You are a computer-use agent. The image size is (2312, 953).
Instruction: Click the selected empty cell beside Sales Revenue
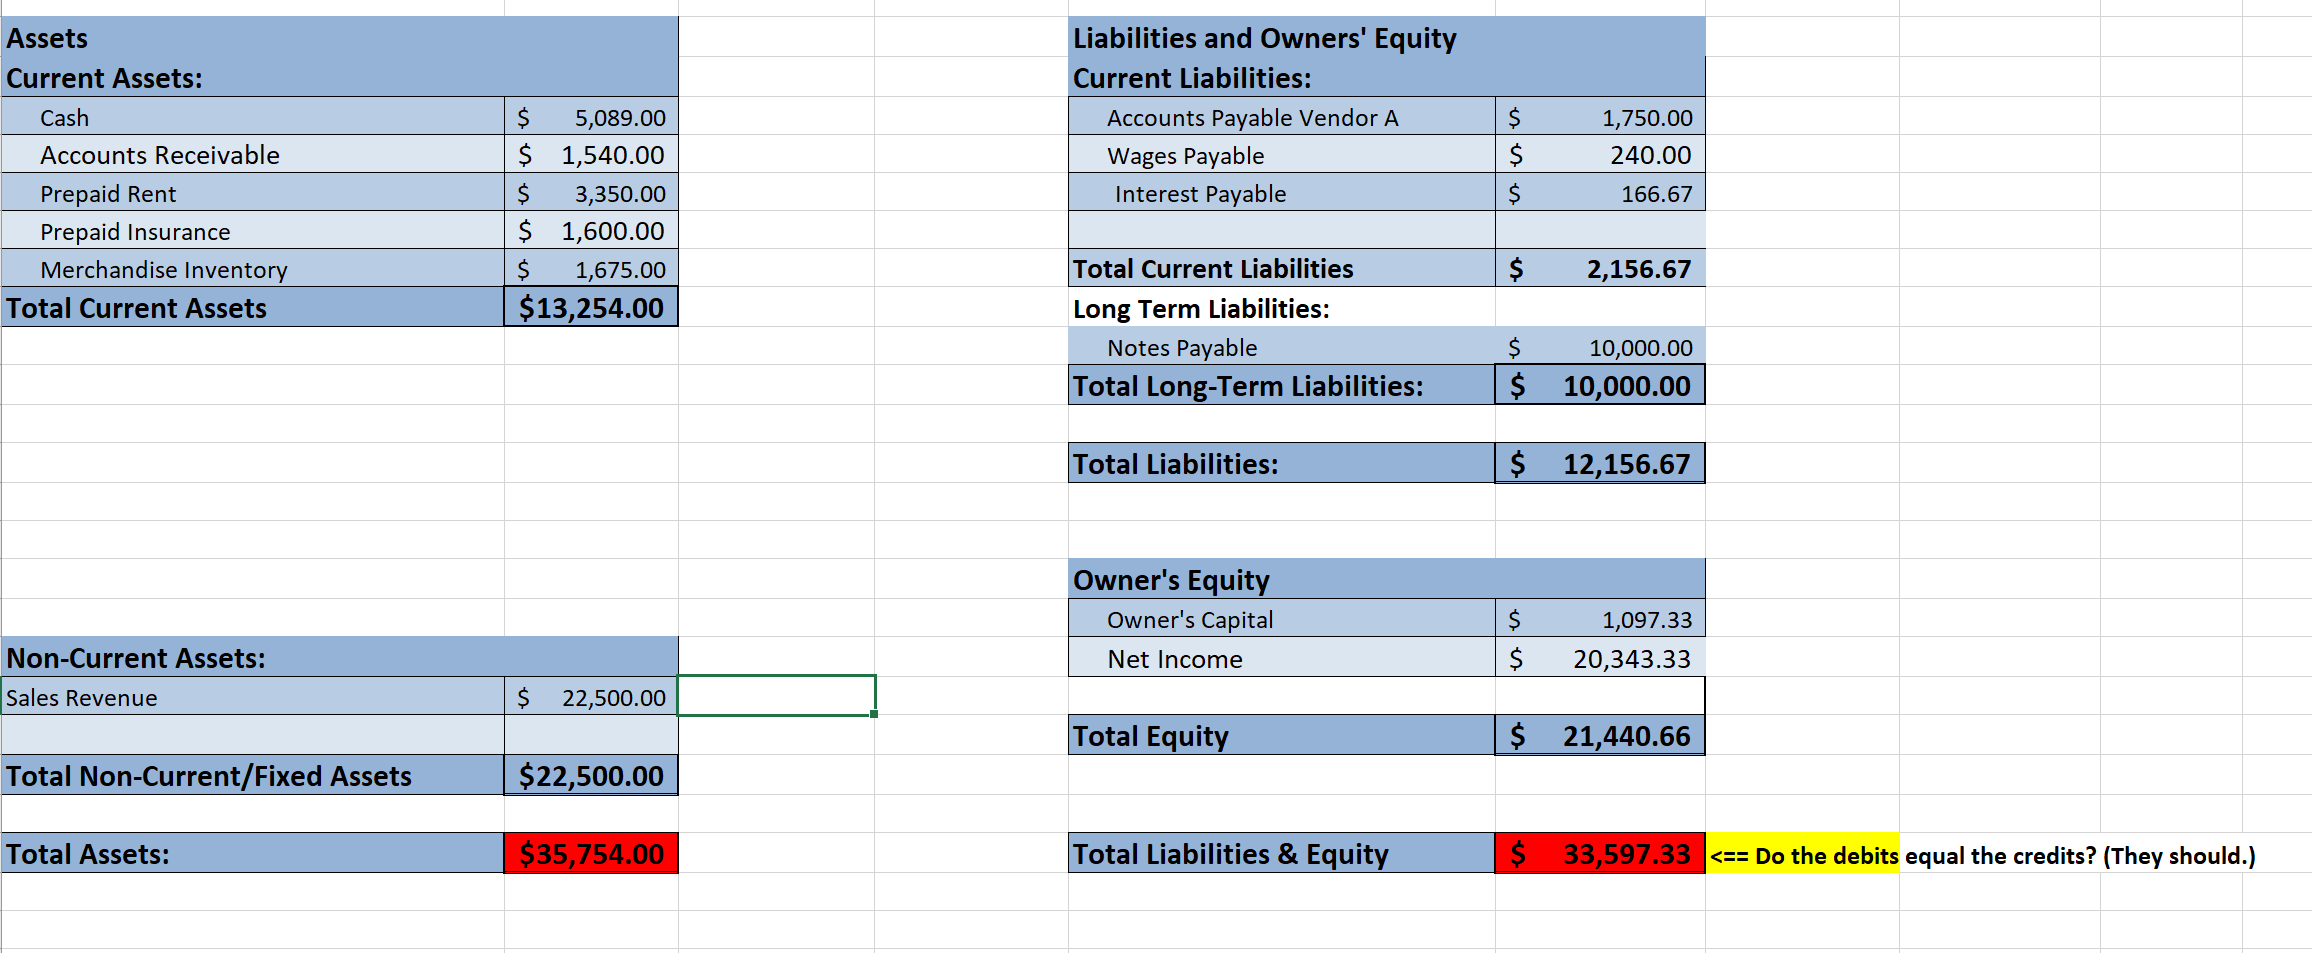(x=777, y=696)
